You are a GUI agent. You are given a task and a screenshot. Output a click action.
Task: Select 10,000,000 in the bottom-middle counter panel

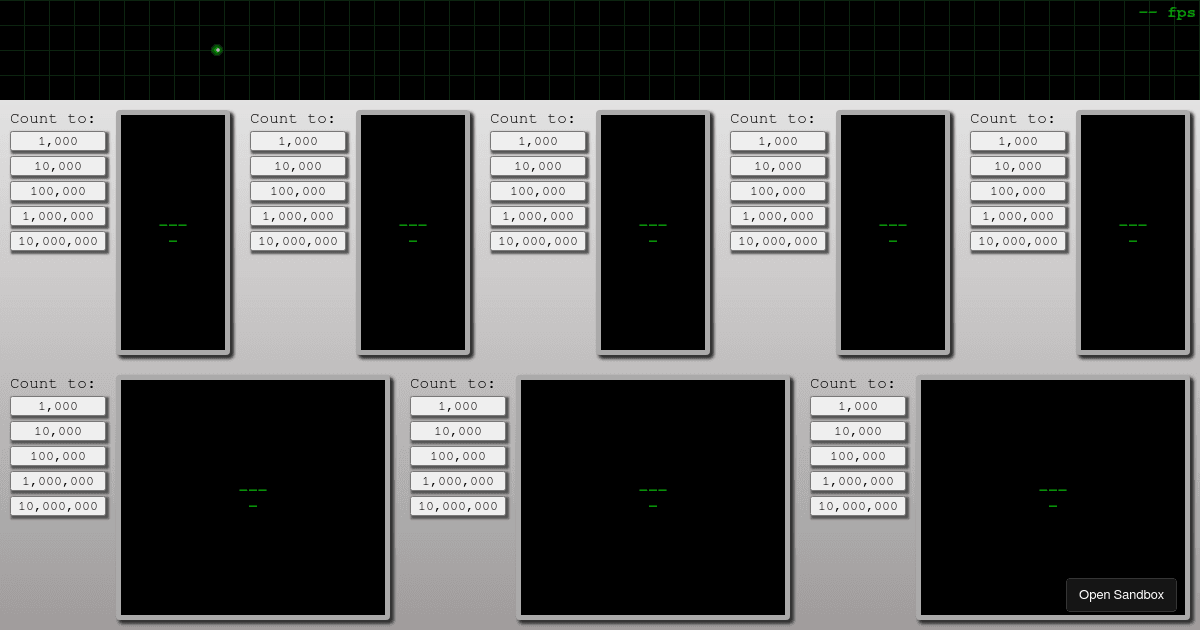point(458,506)
